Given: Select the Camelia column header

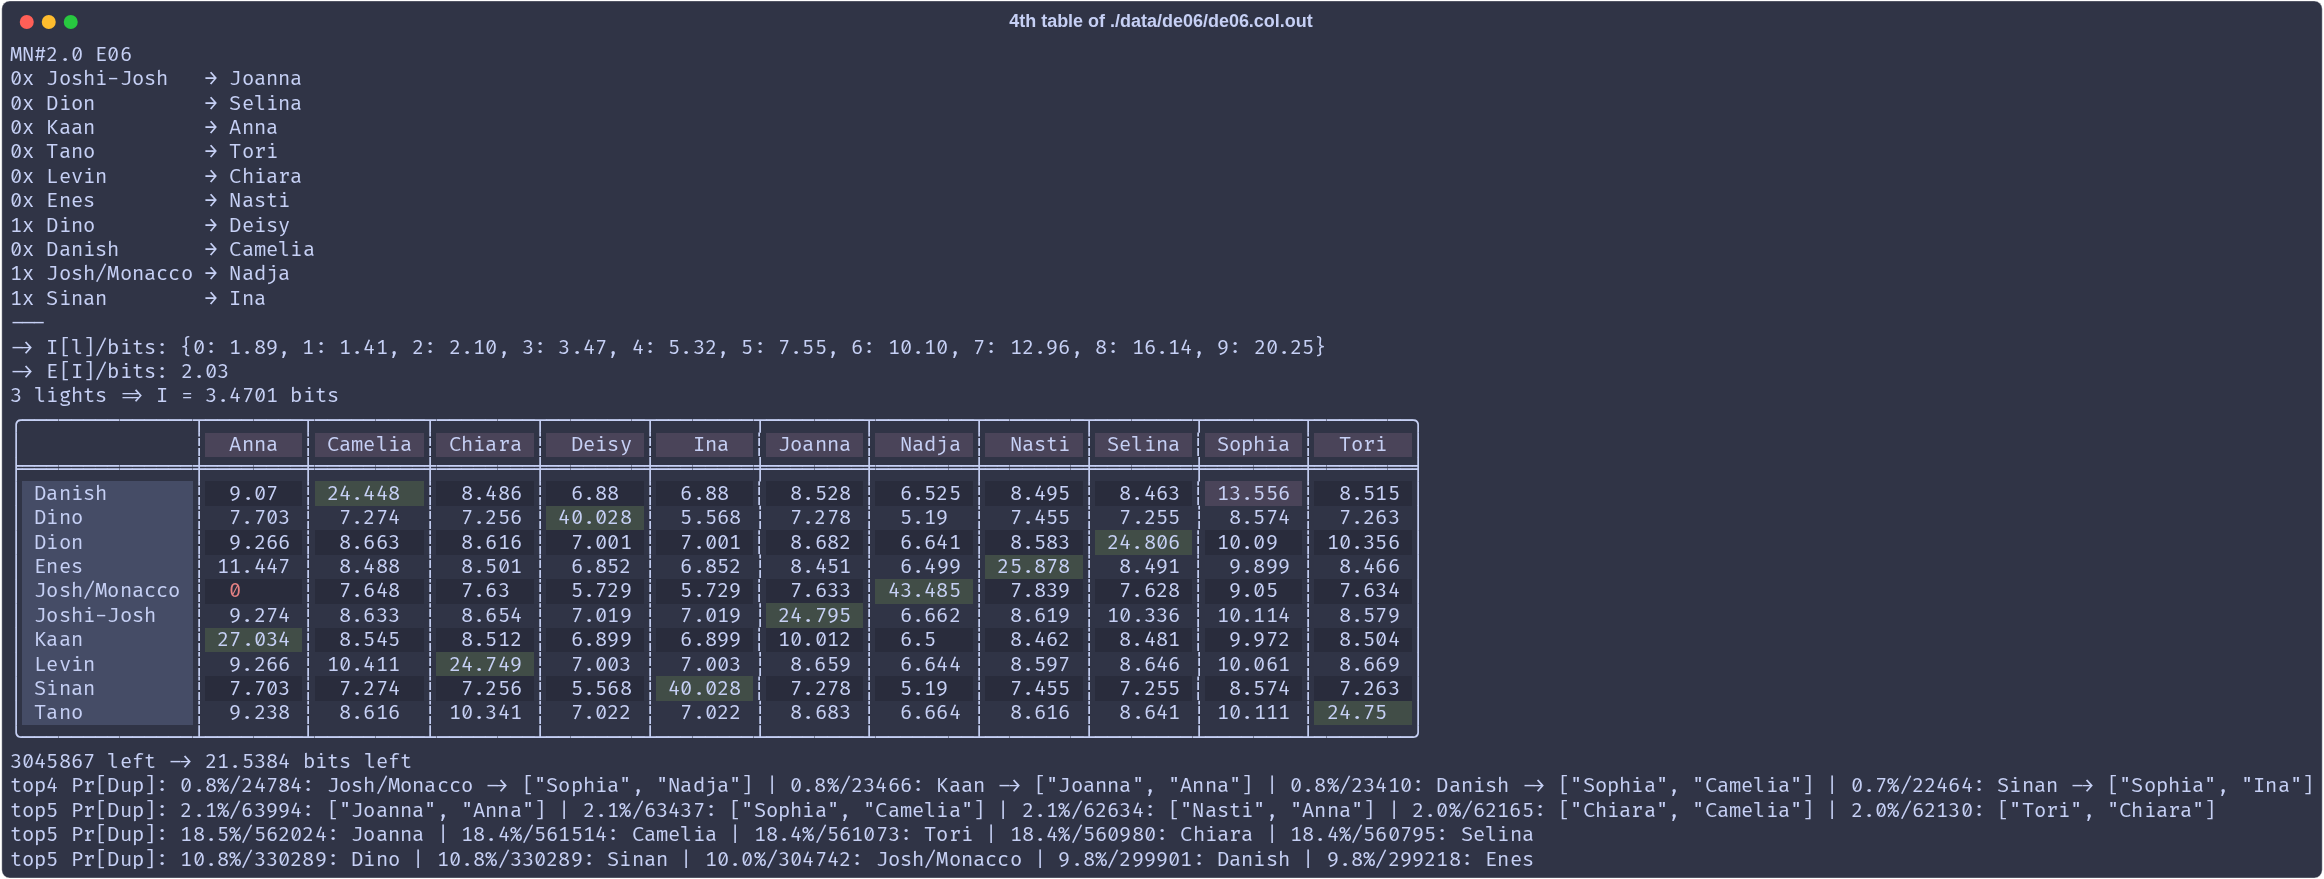Looking at the screenshot, I should pos(369,445).
